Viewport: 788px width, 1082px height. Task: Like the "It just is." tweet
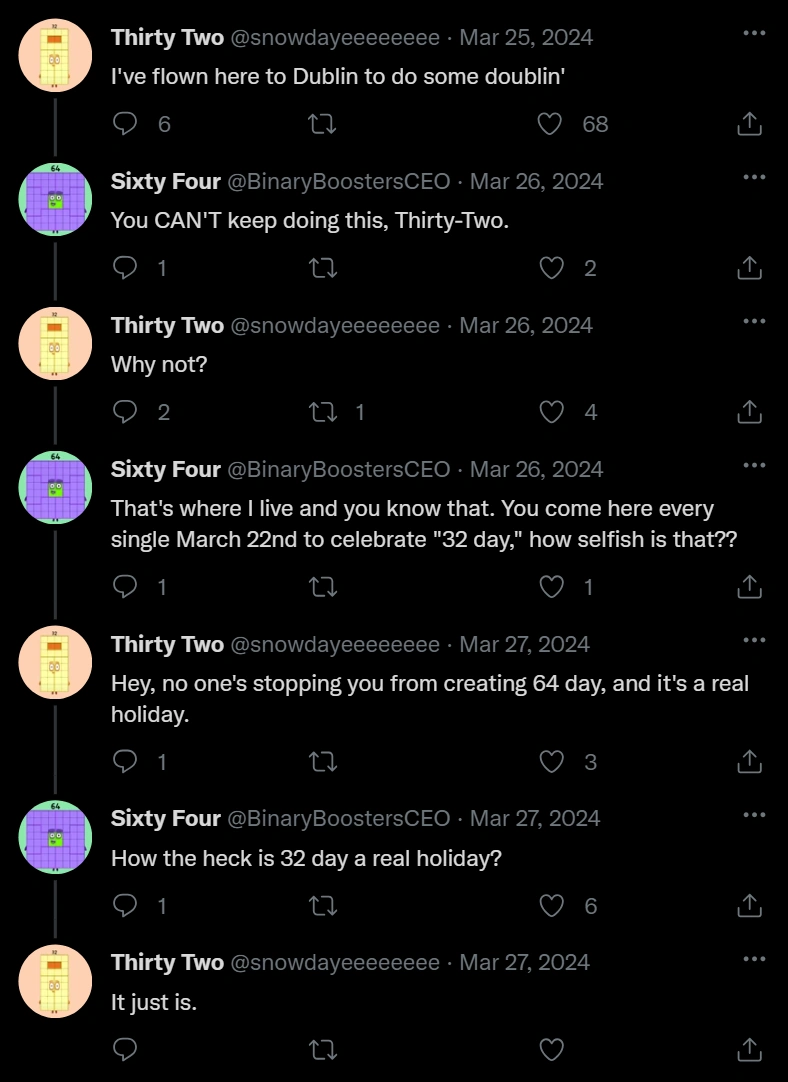tap(551, 1050)
